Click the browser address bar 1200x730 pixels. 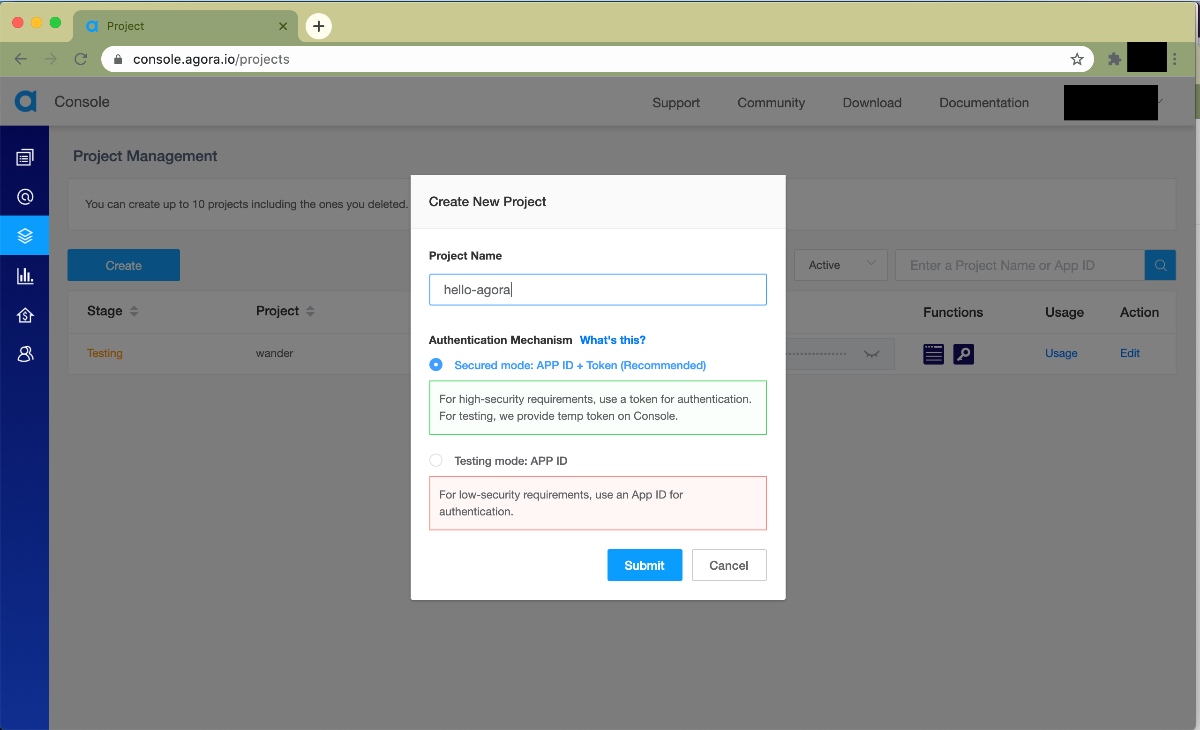click(x=596, y=59)
